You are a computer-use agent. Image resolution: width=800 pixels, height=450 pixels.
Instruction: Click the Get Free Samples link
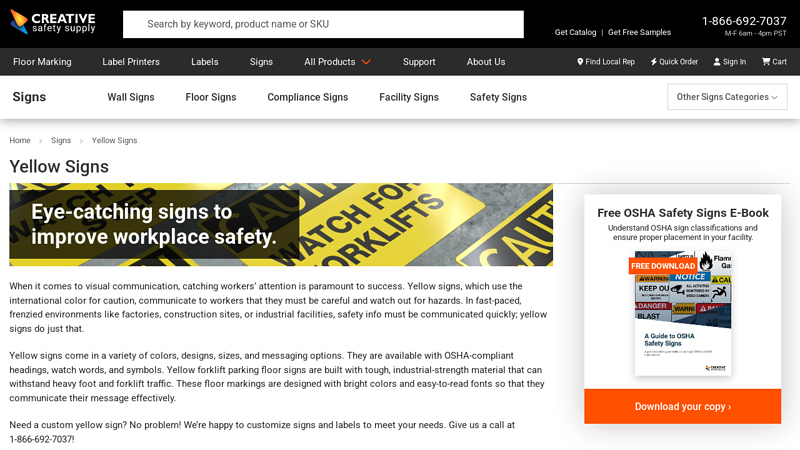pyautogui.click(x=639, y=32)
